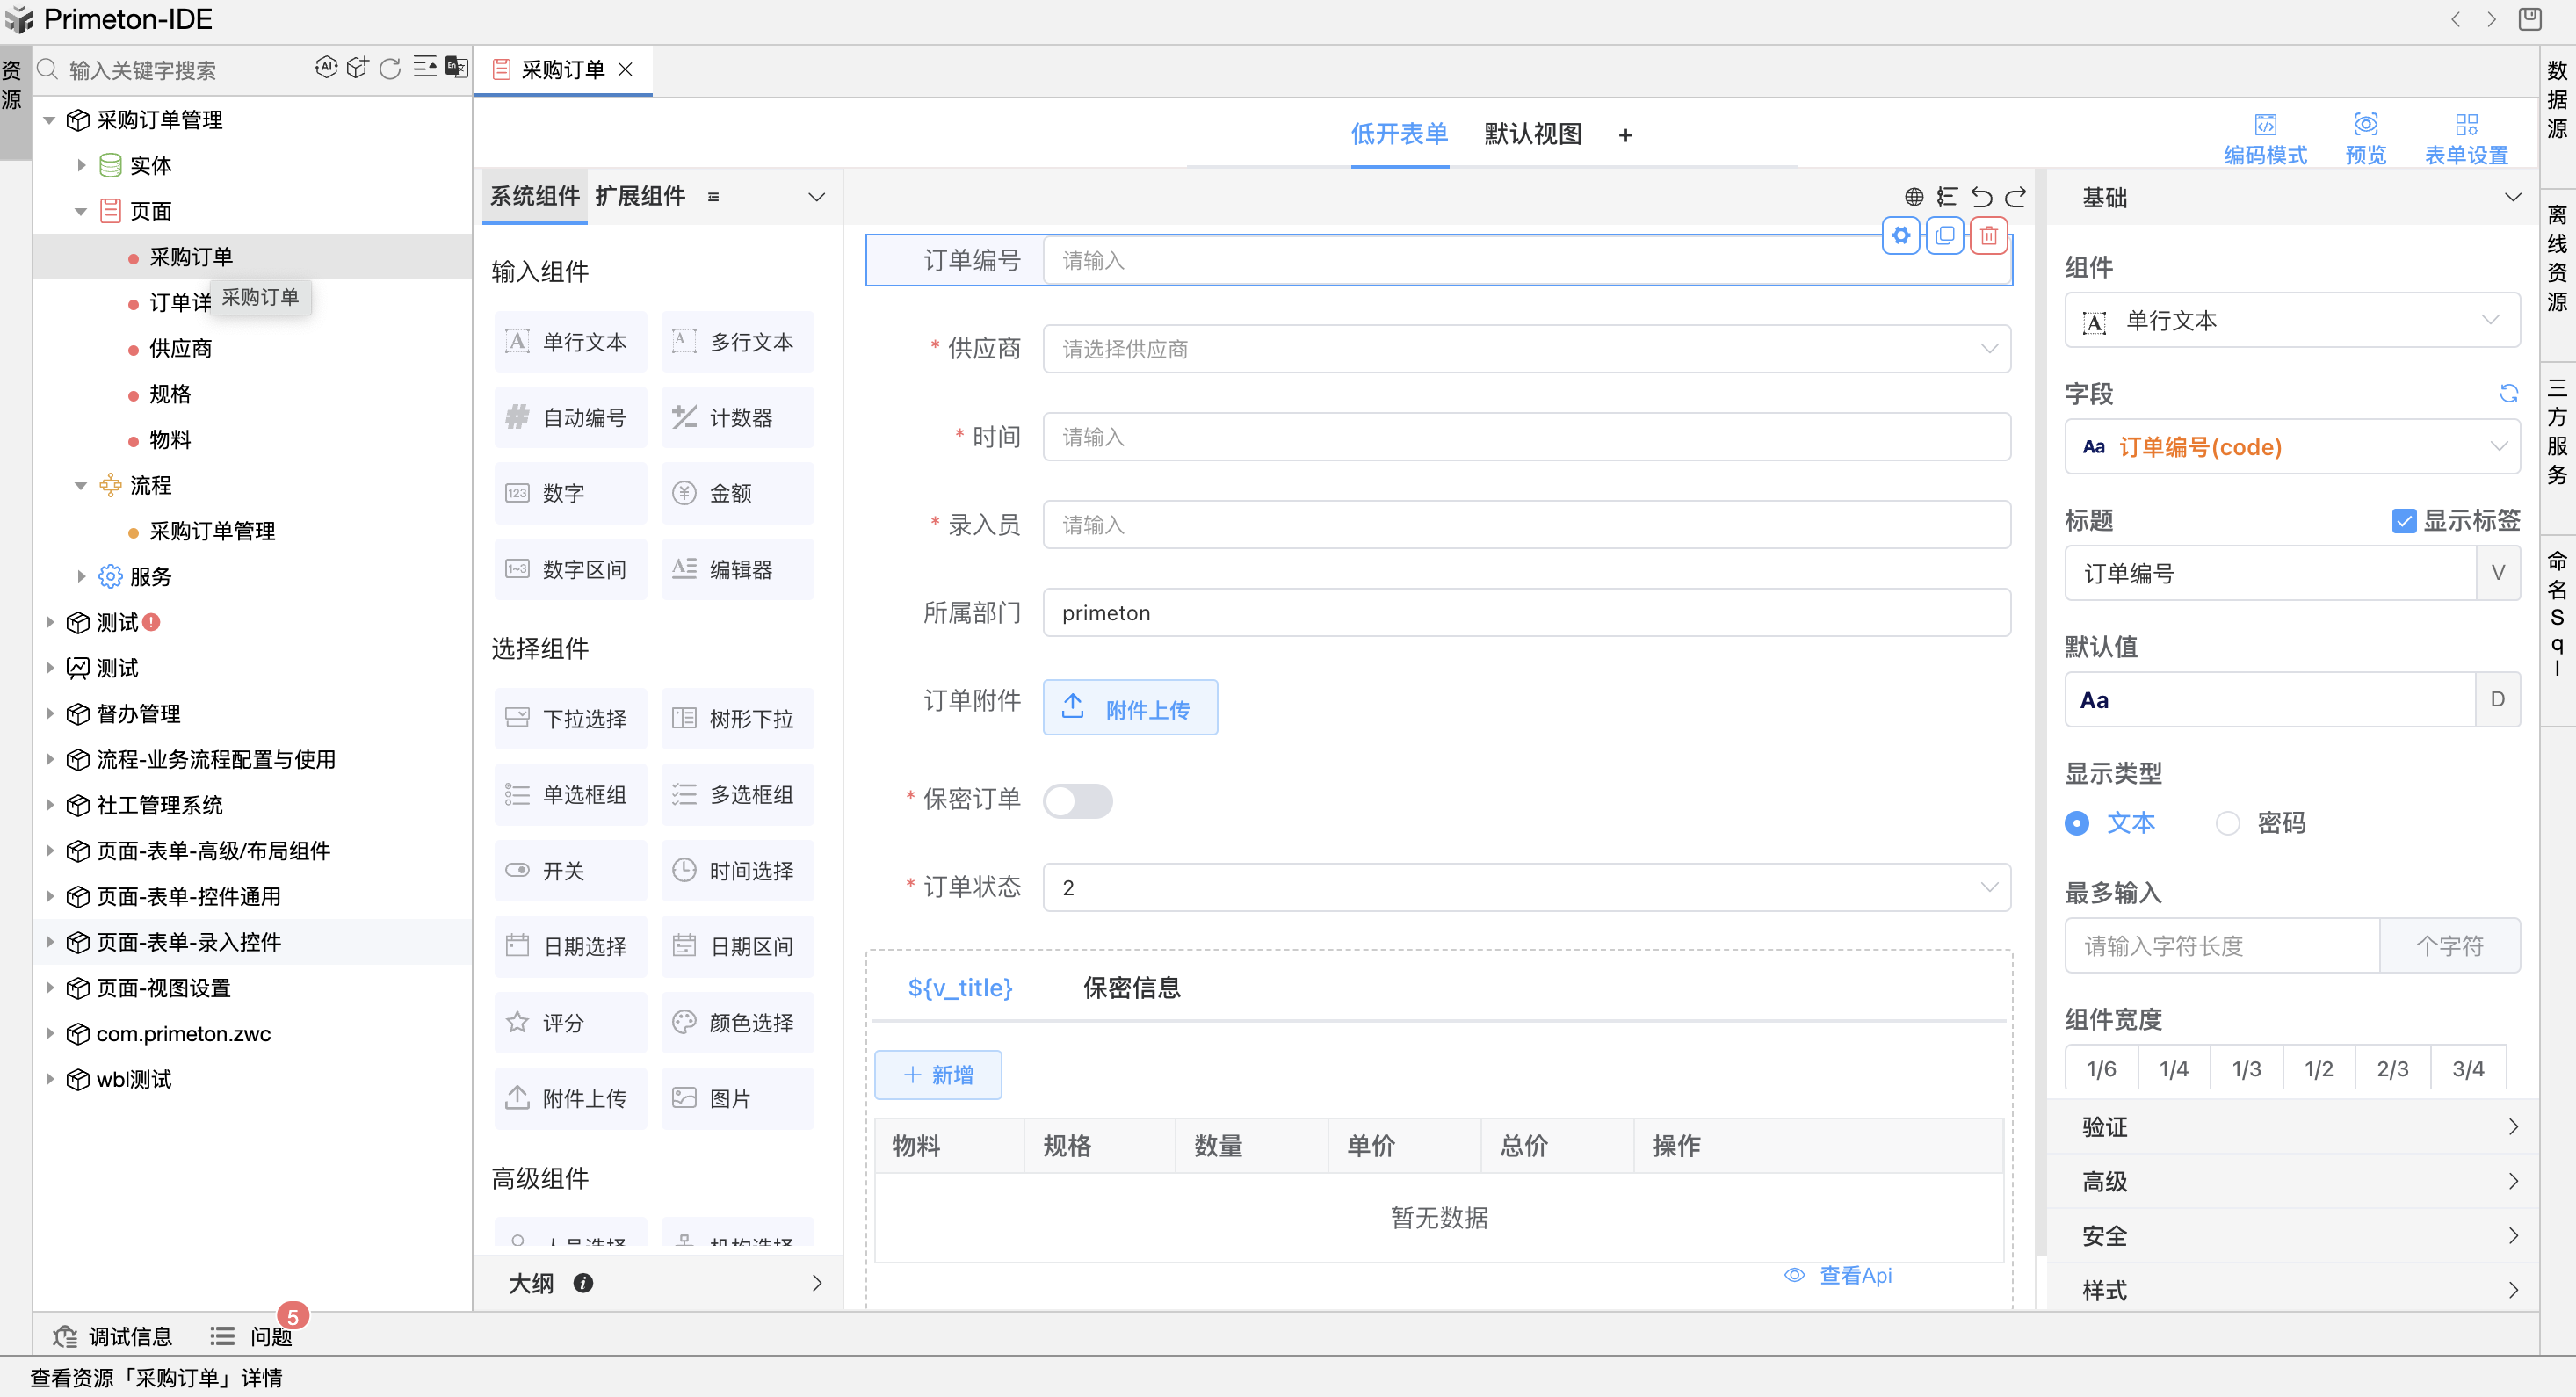Open 编码模式 code mode
Viewport: 2576px width, 1397px height.
tap(2264, 138)
